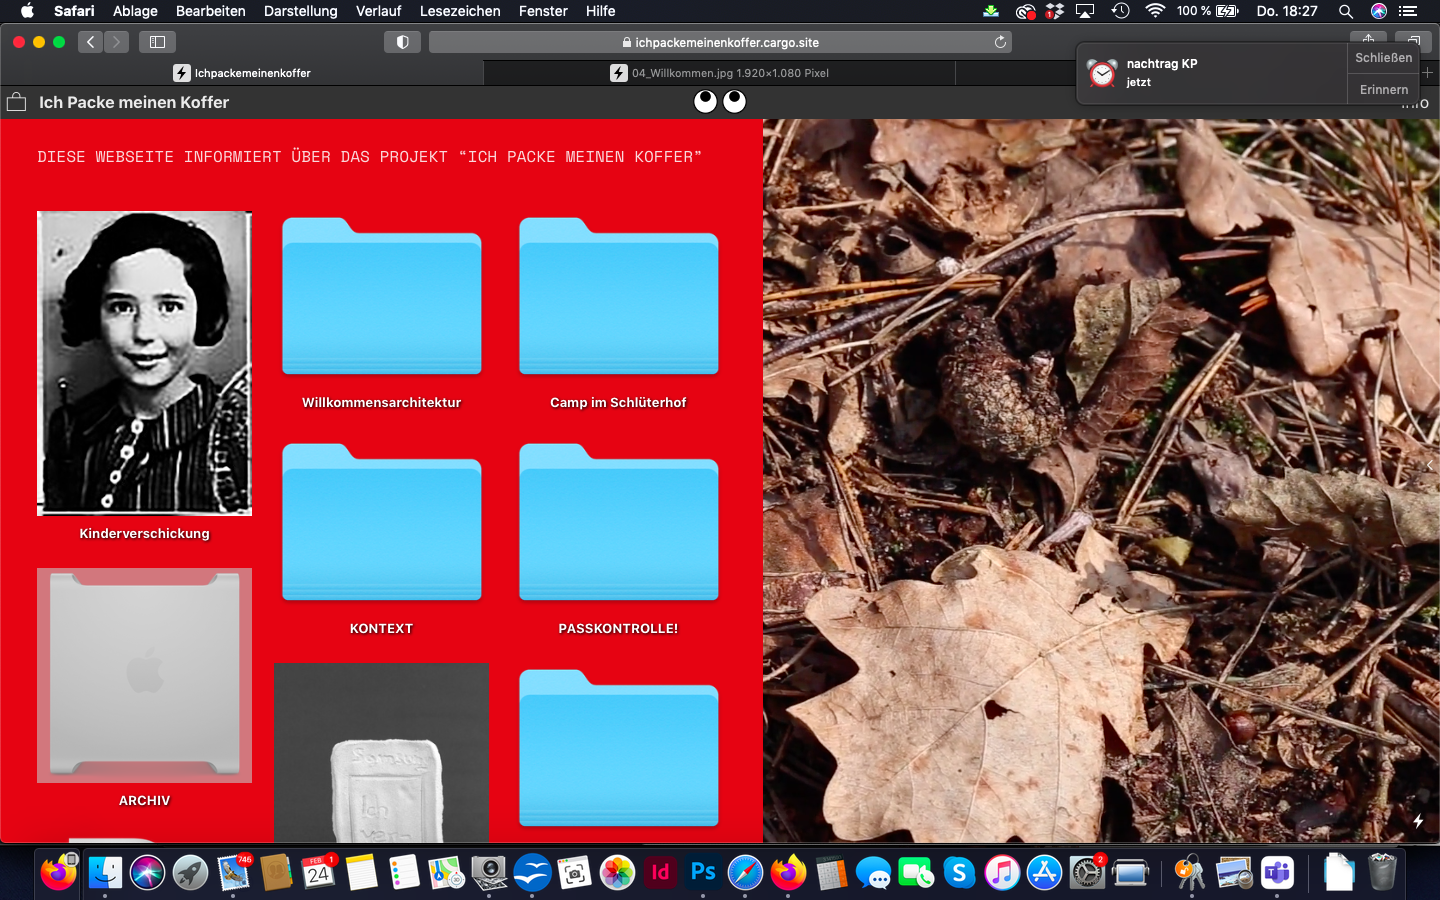
Task: Click the Dropbox menu bar icon
Action: [1055, 11]
